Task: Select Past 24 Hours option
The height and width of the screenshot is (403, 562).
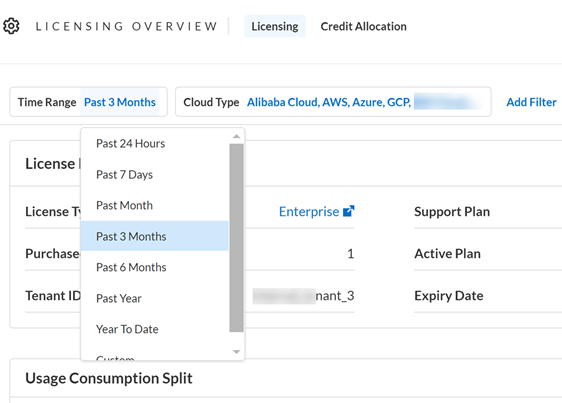Action: pos(154,143)
